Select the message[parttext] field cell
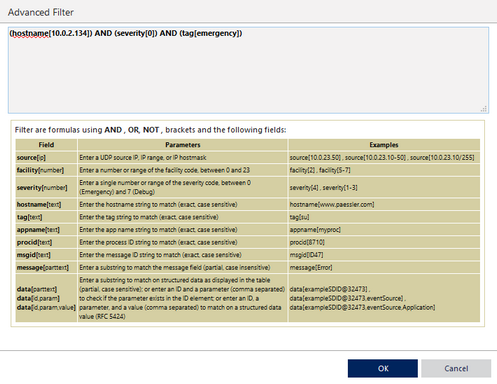The image size is (497, 384). (46, 268)
